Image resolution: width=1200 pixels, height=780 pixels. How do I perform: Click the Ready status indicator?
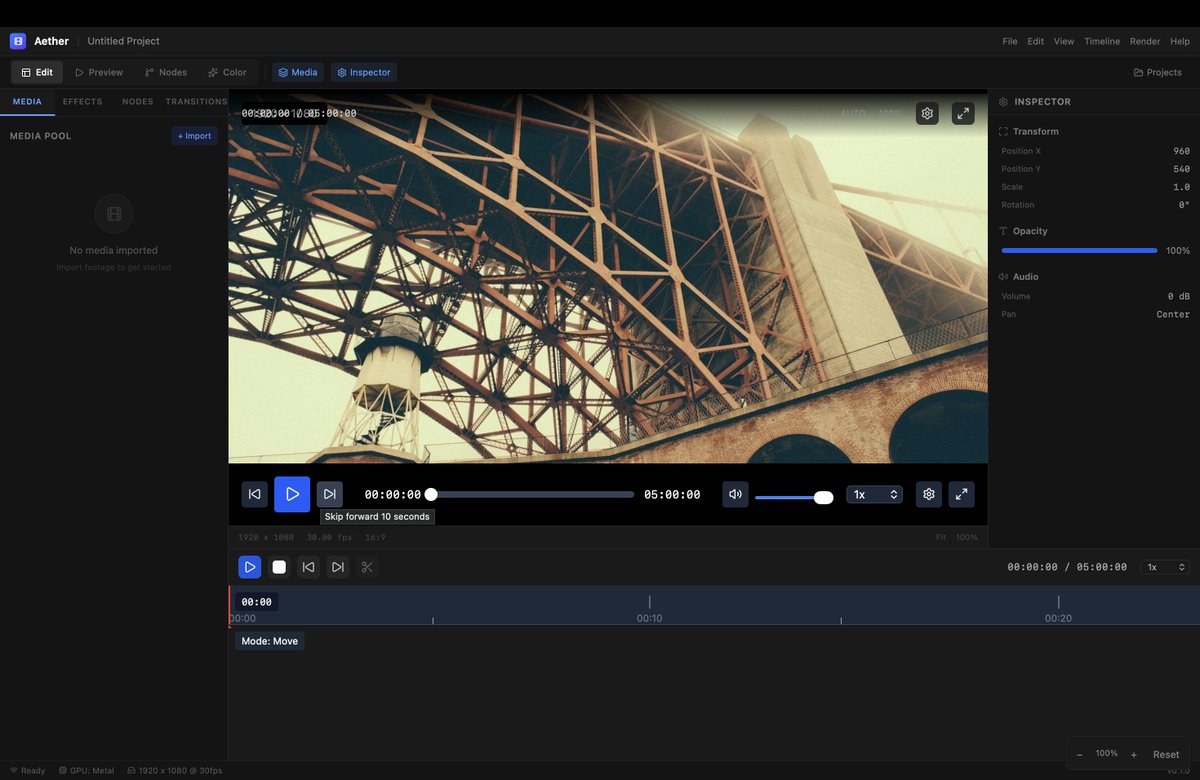click(27, 771)
